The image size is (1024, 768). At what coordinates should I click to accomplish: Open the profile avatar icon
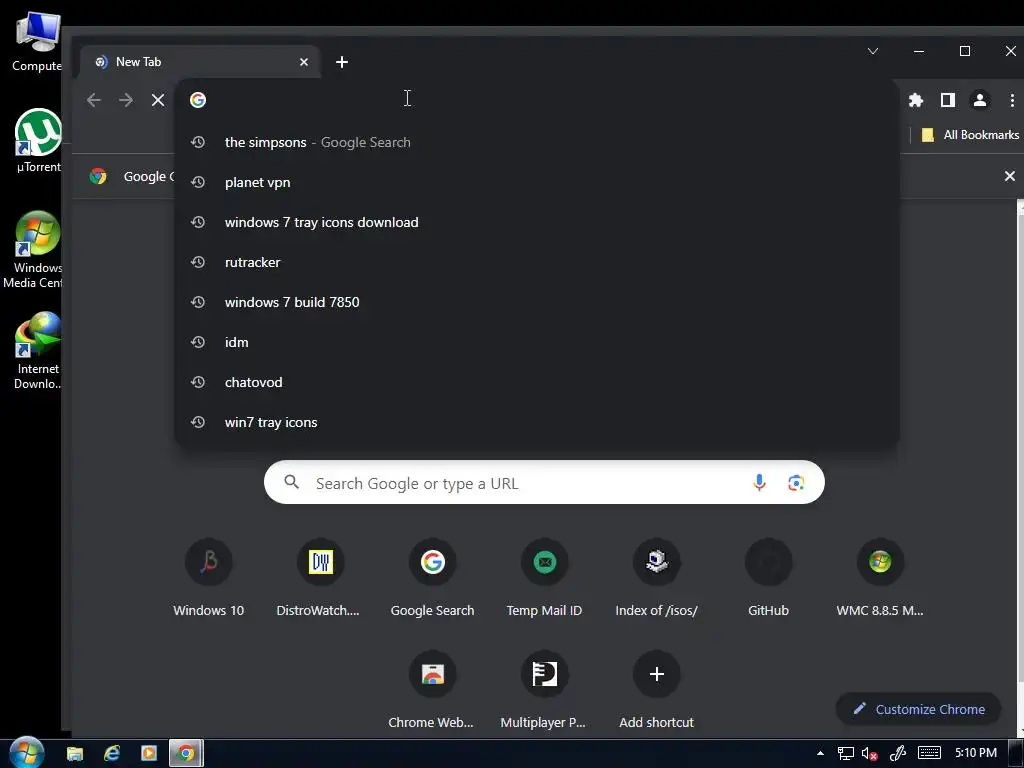point(980,100)
